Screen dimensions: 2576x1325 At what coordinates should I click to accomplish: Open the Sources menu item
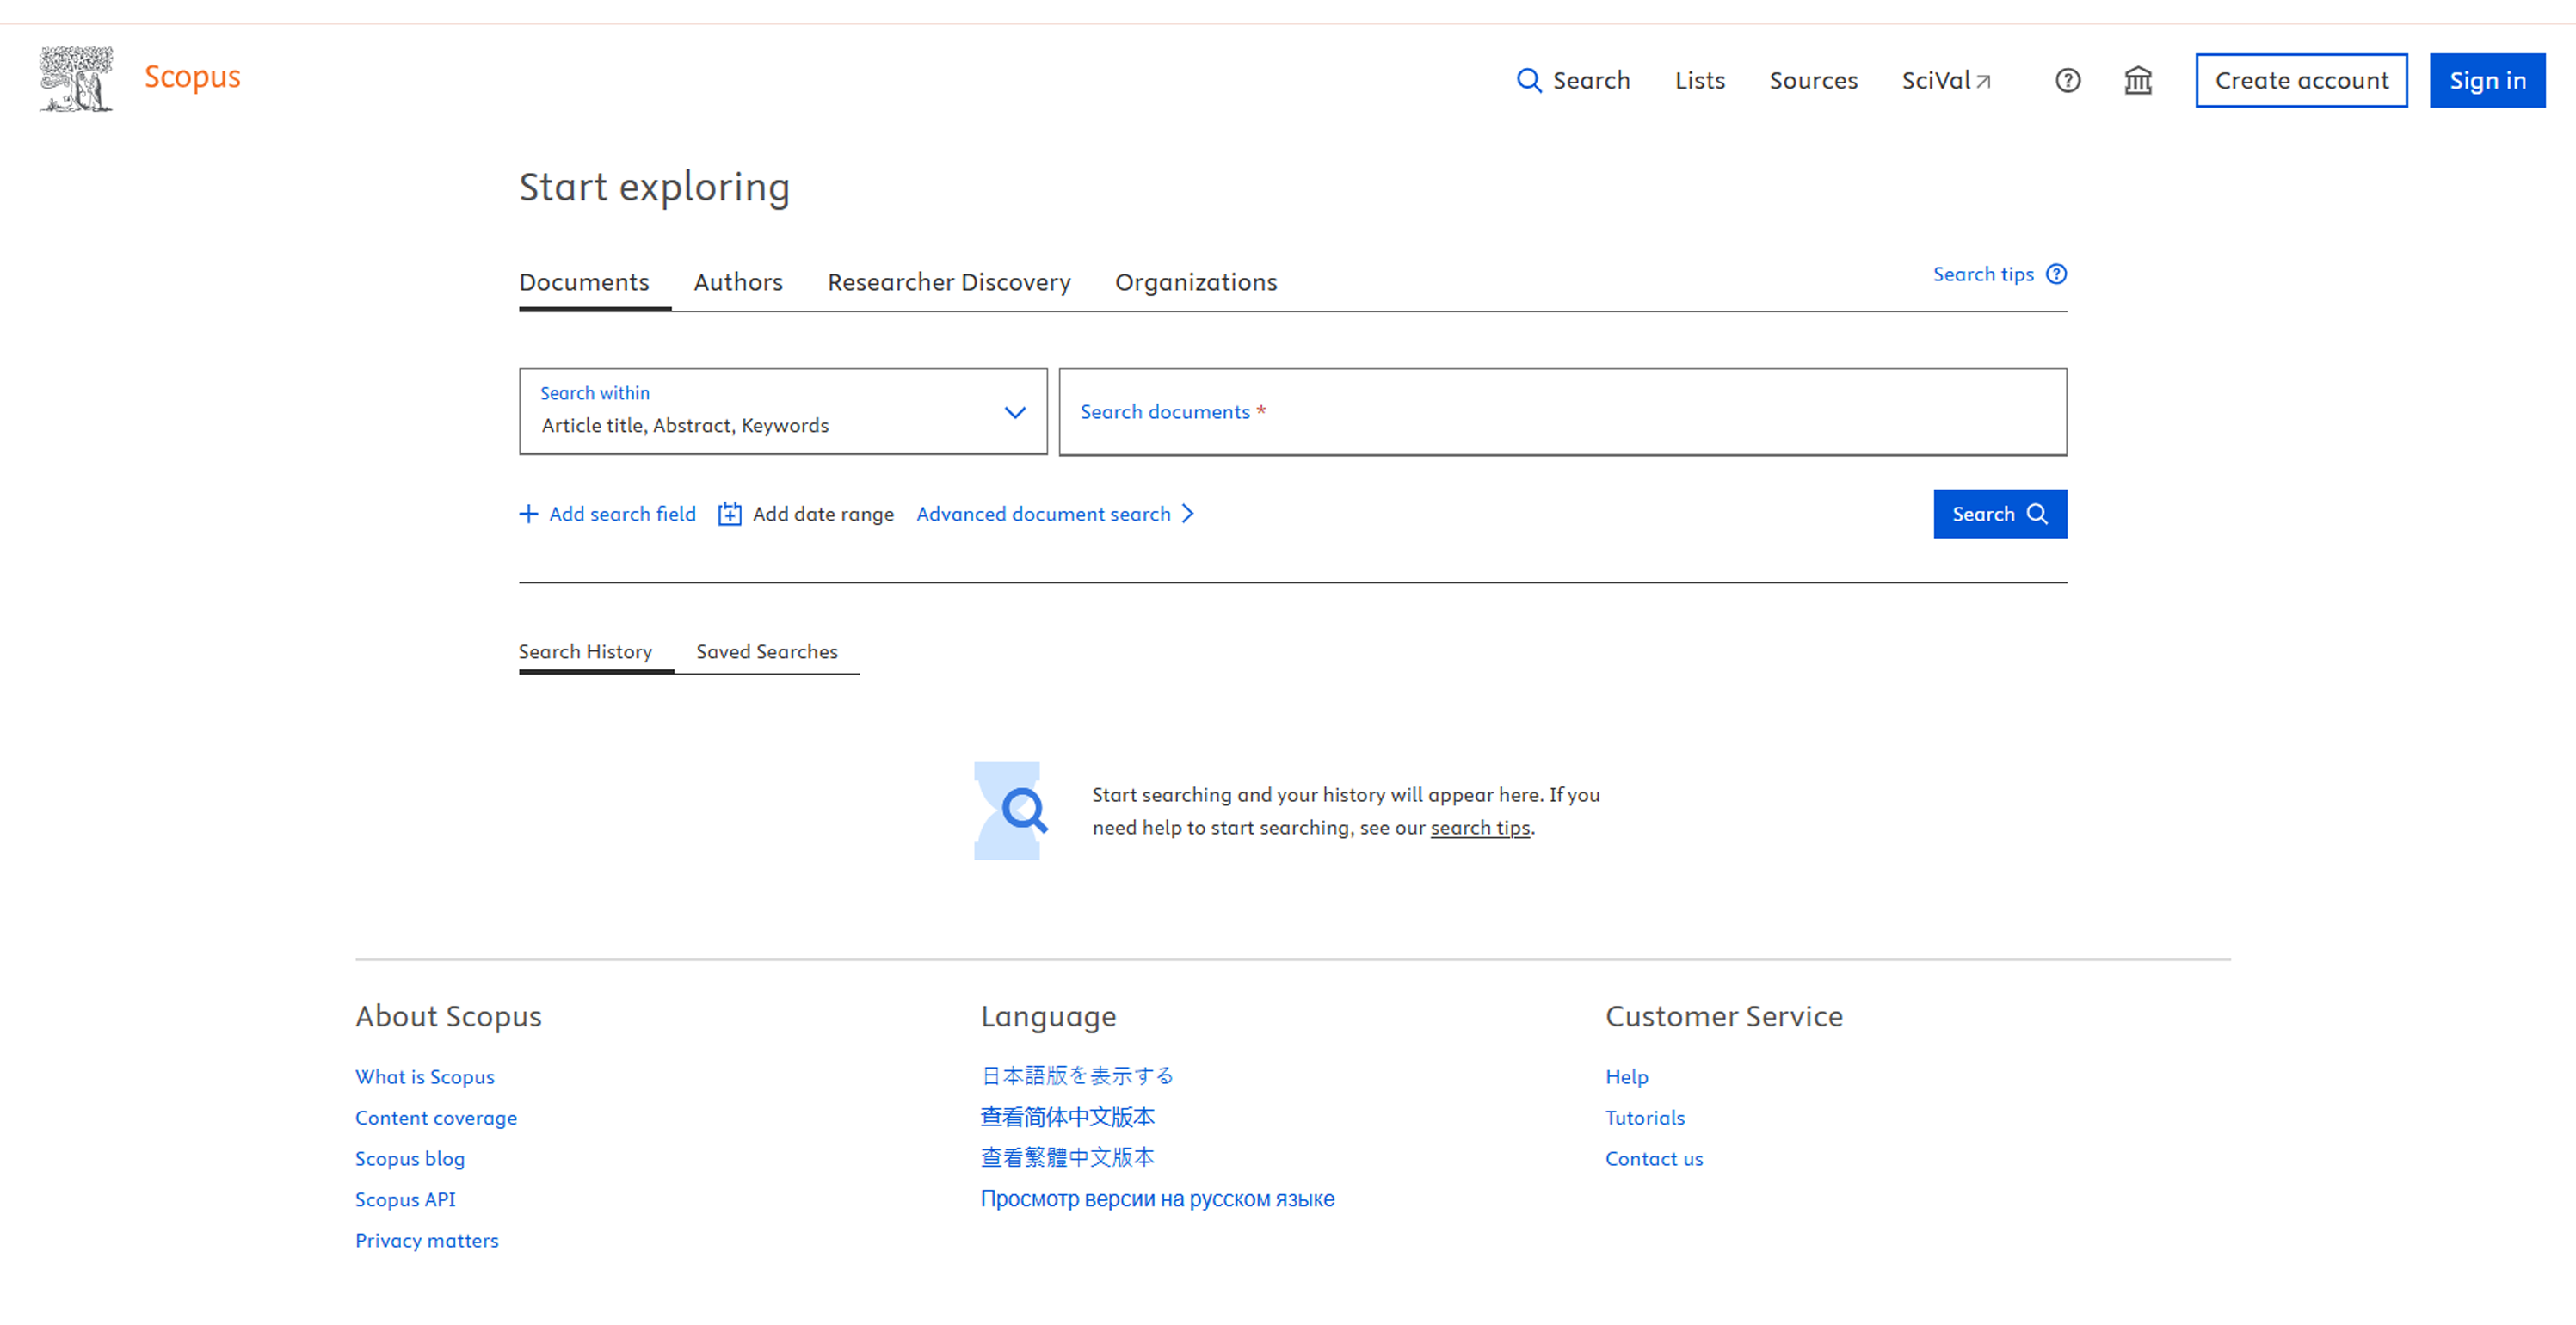coord(1812,80)
